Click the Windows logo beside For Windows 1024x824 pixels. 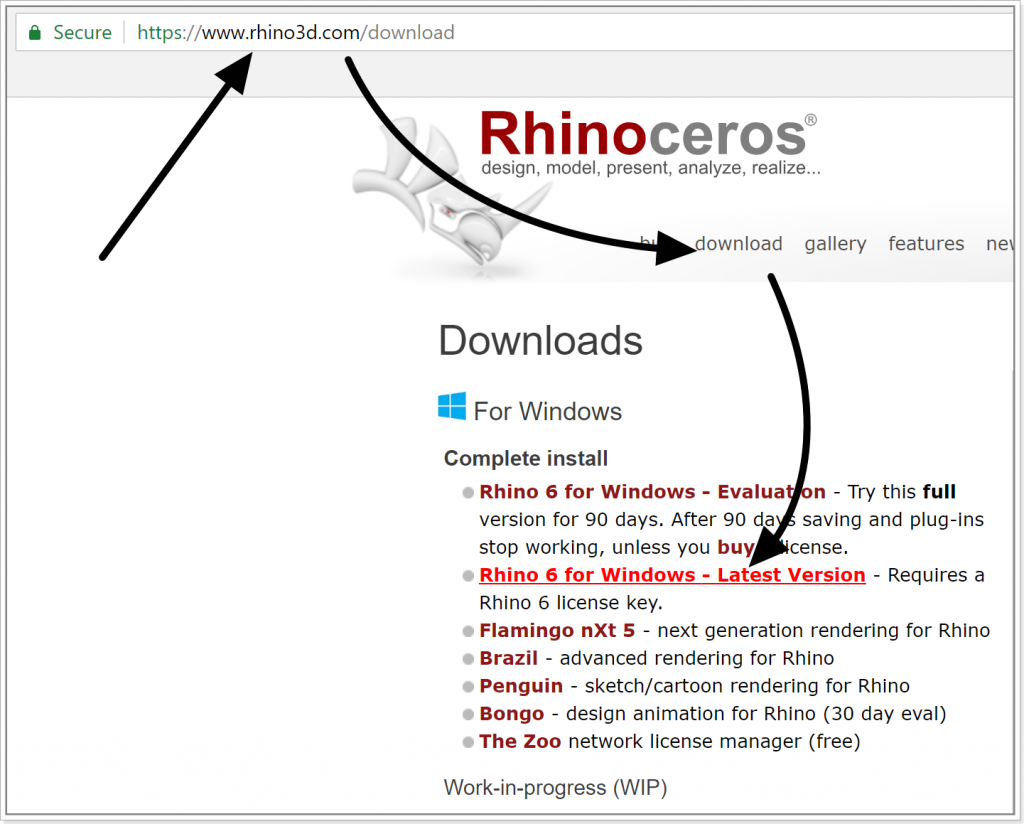(x=452, y=406)
